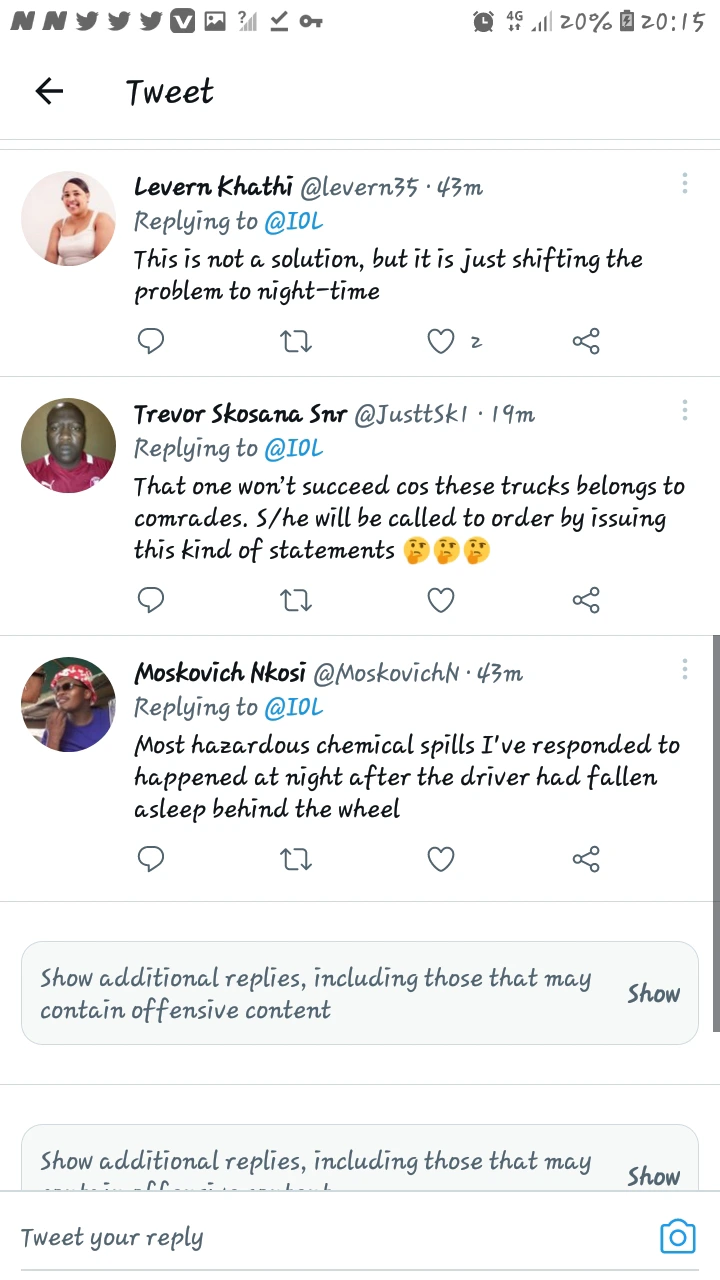The height and width of the screenshot is (1280, 720).
Task: Share Trevor Skosana Snr's tweet
Action: coord(586,600)
